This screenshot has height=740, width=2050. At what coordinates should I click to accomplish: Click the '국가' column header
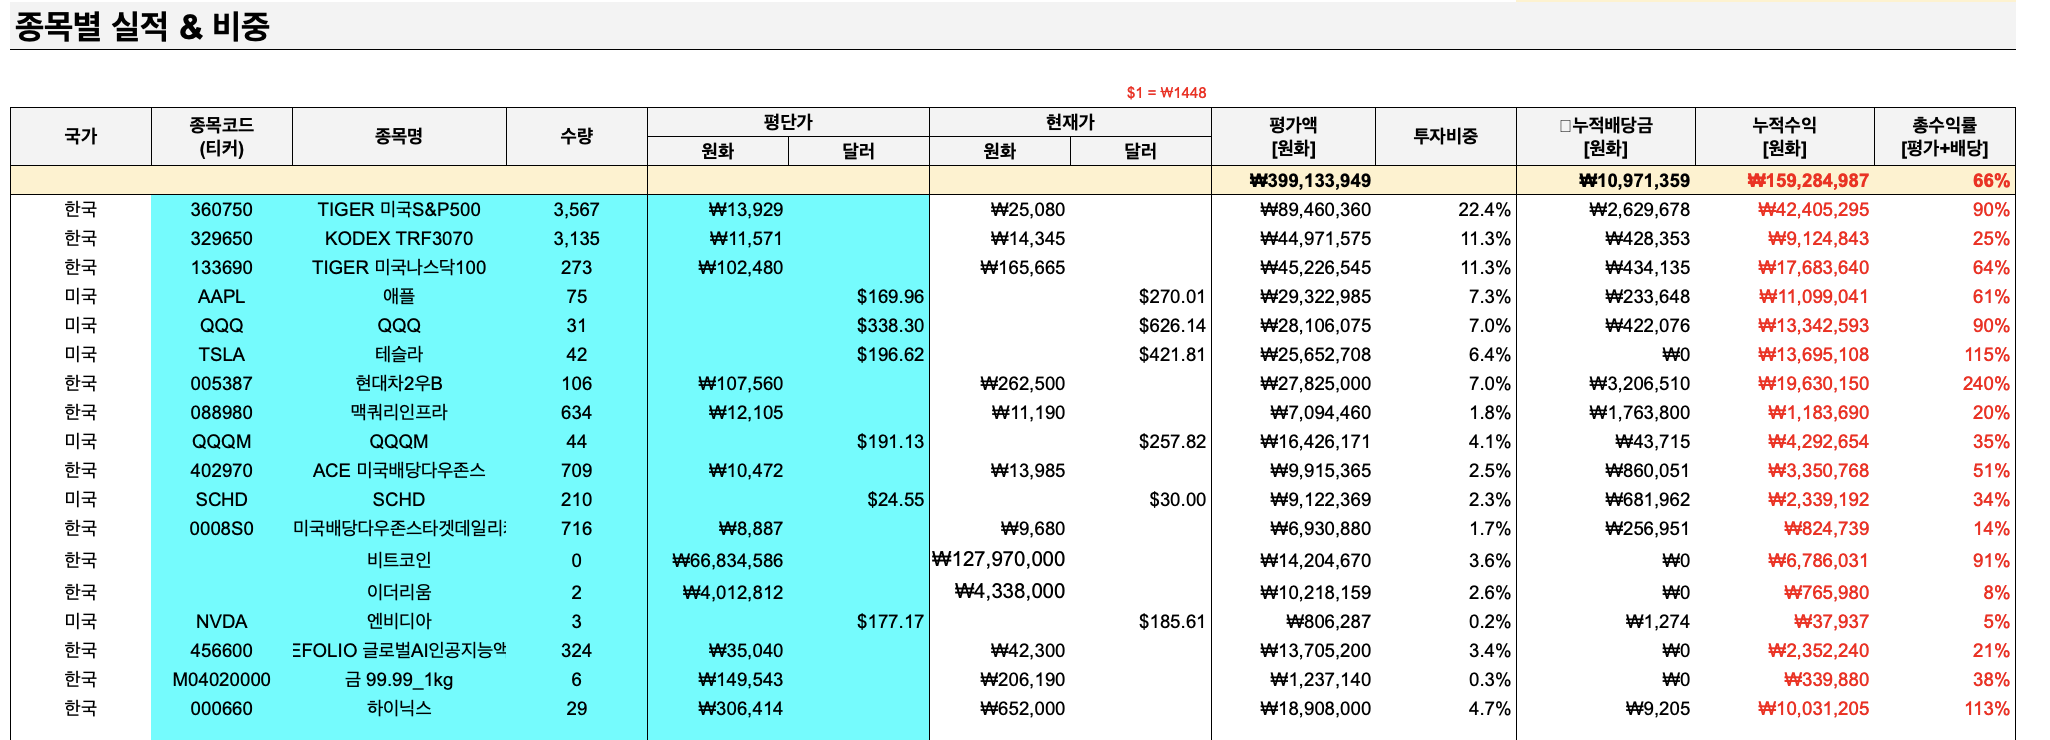pos(81,136)
